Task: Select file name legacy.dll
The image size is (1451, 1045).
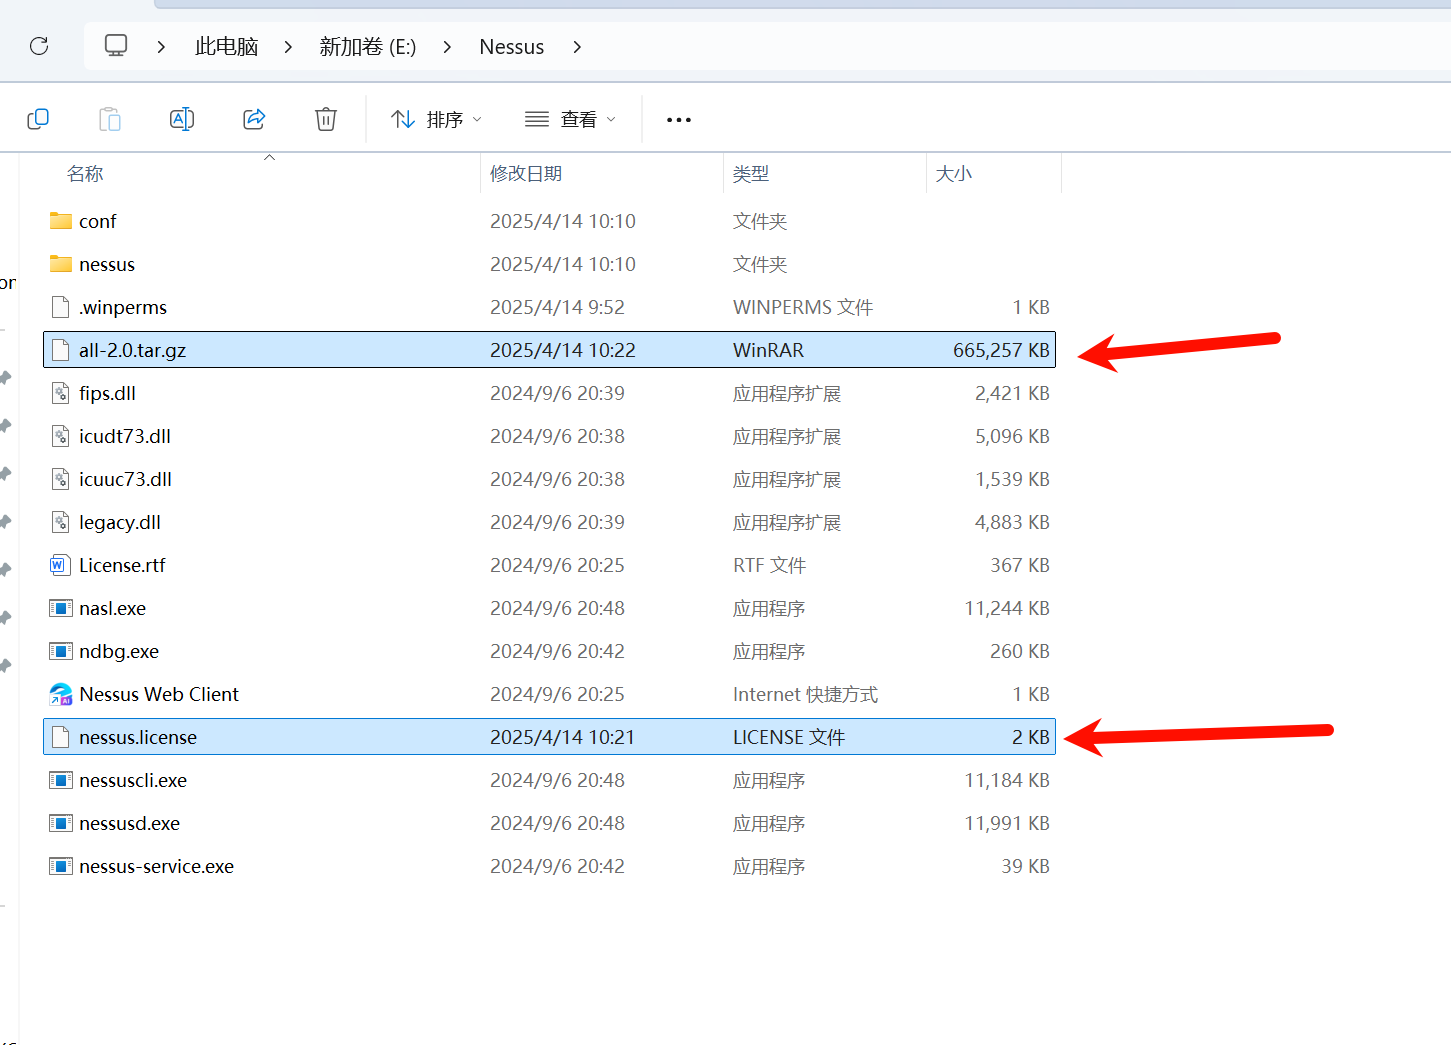Action: point(120,522)
